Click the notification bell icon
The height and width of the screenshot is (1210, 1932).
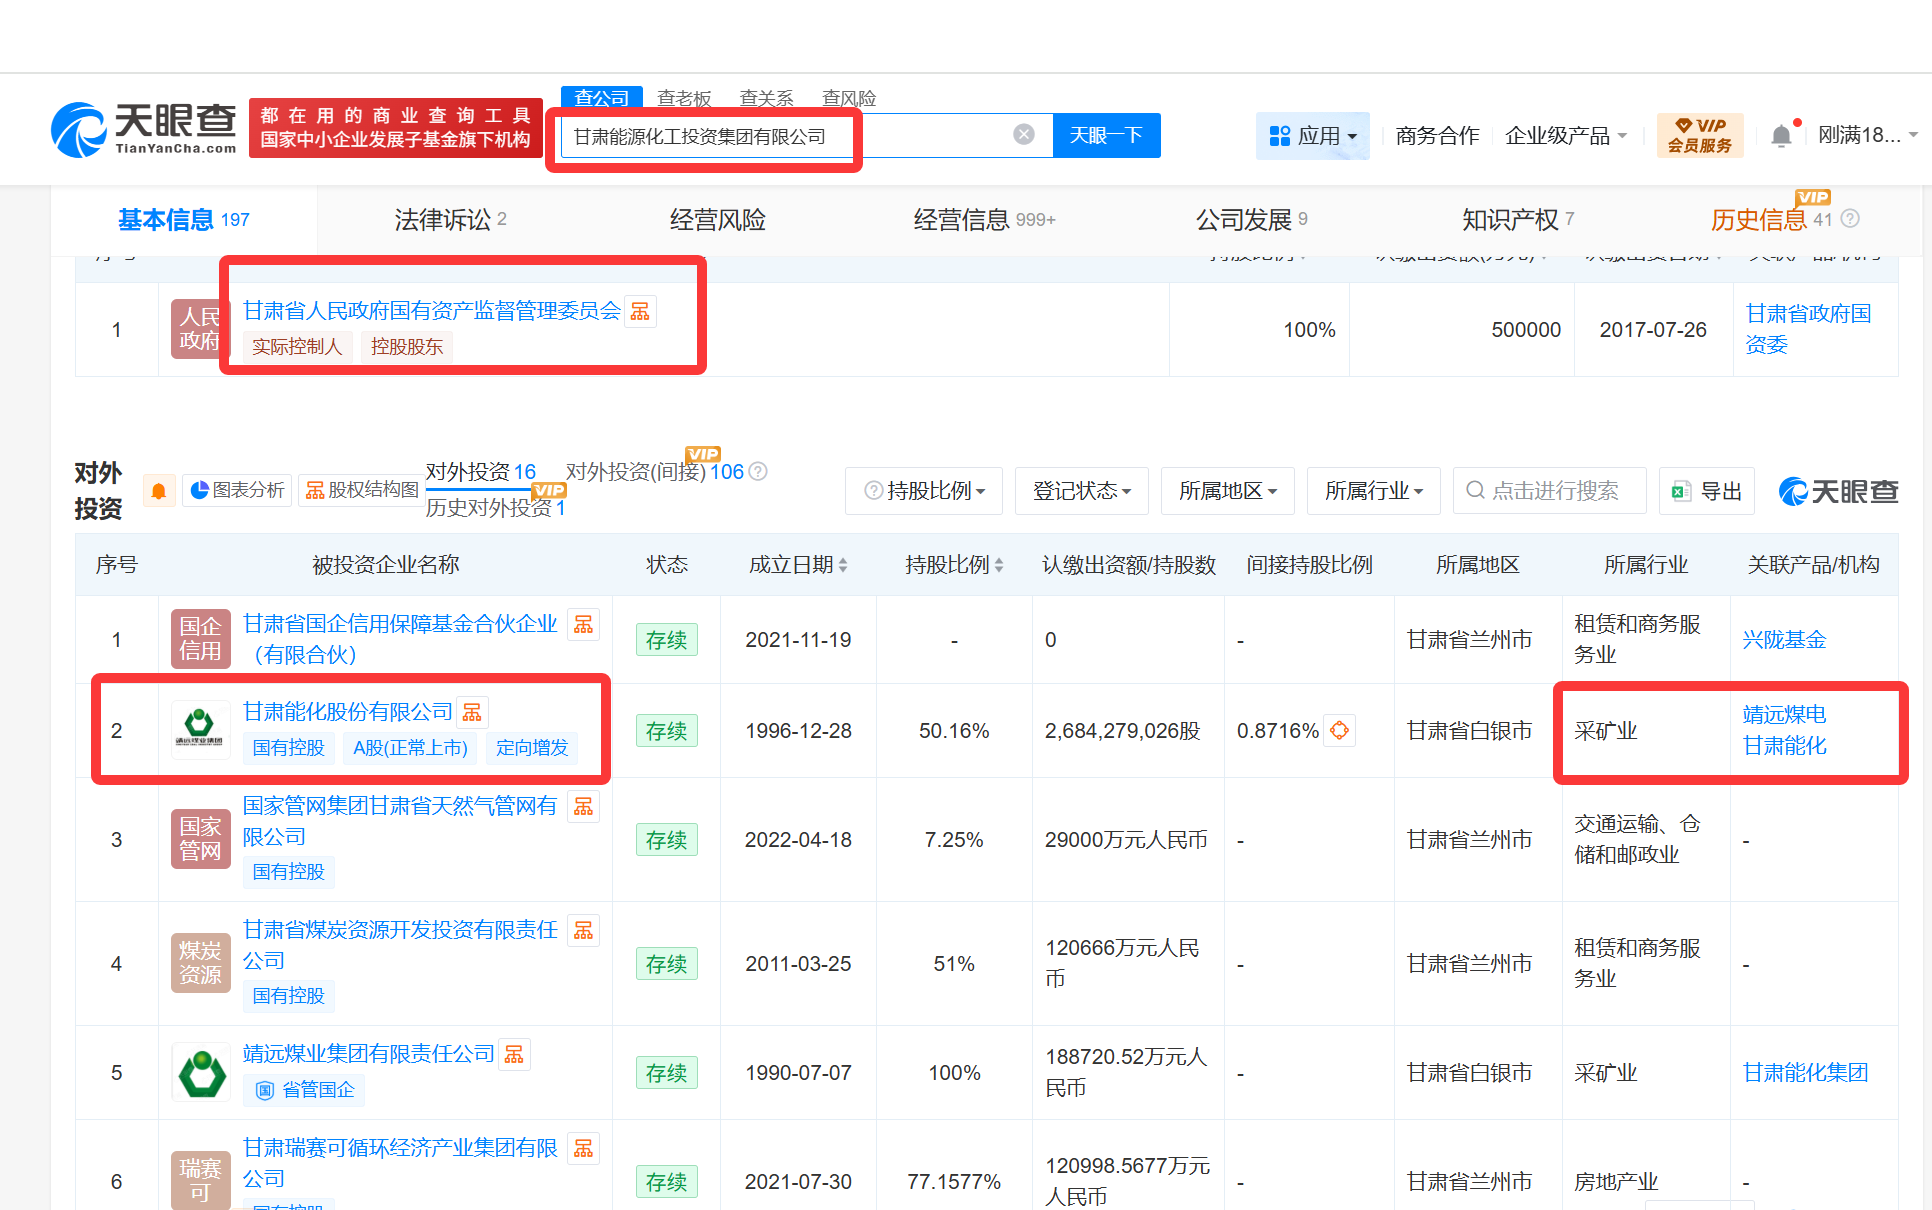[x=1781, y=136]
